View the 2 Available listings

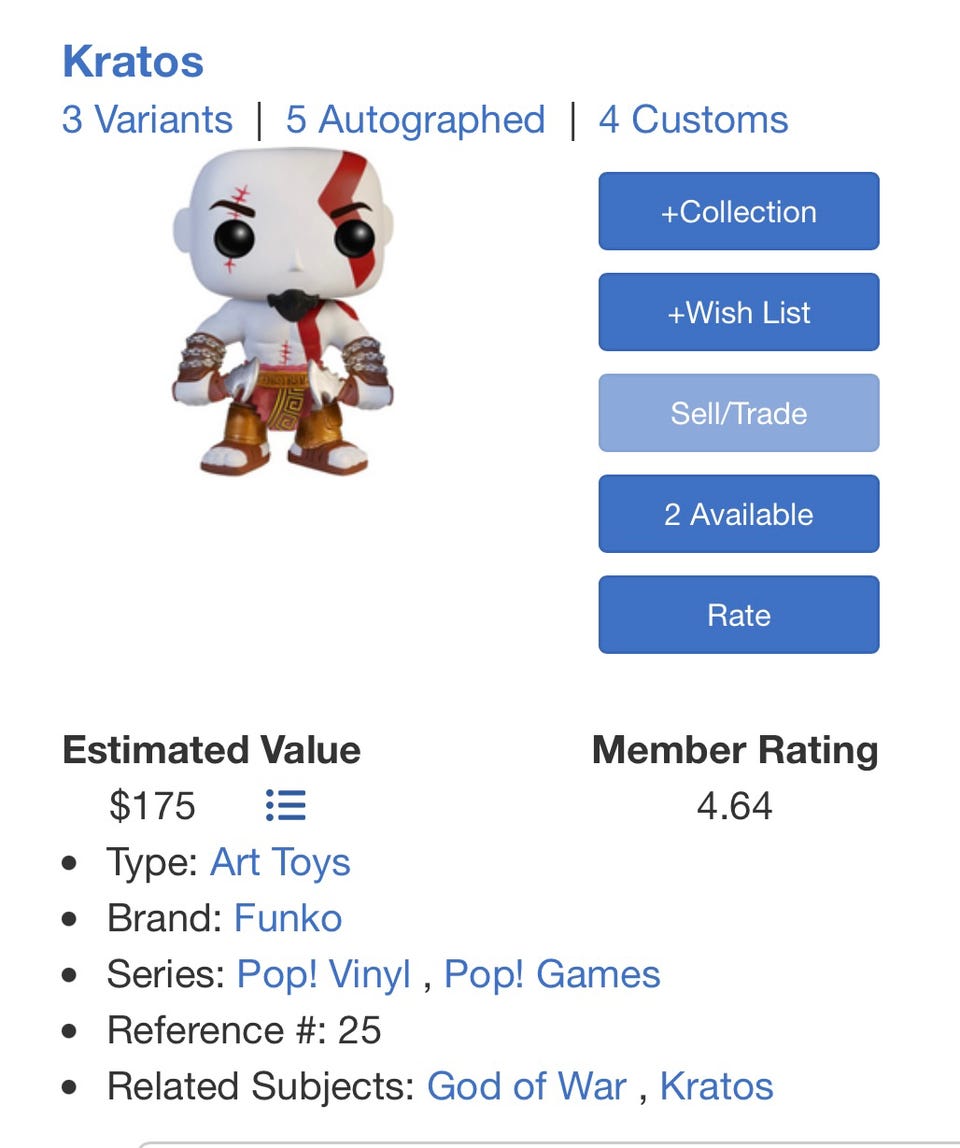(739, 514)
